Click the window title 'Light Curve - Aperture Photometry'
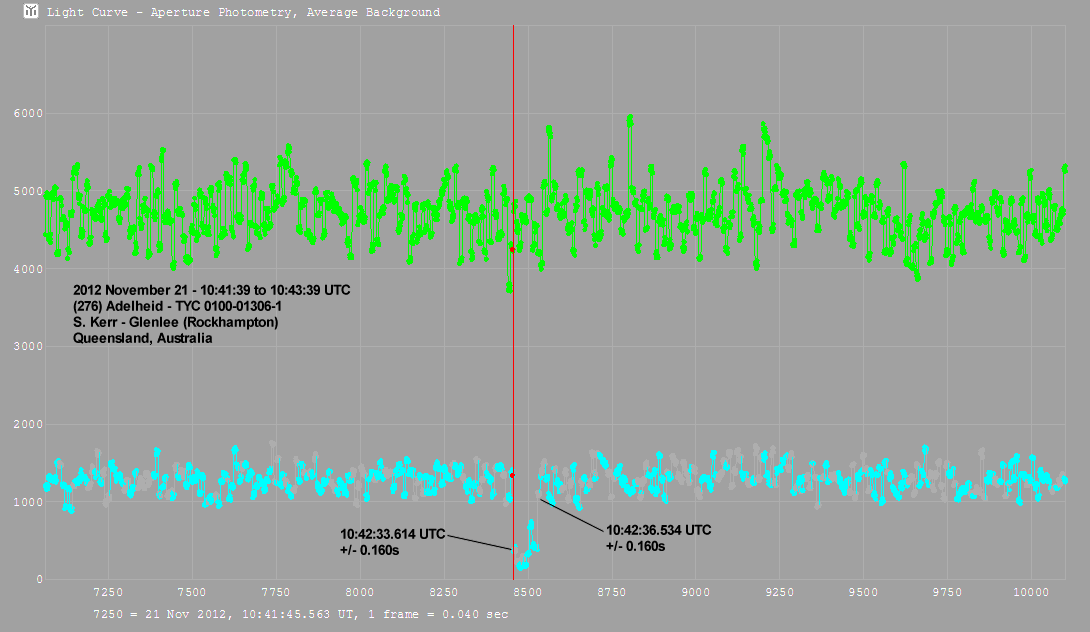The image size is (1090, 632). coord(243,12)
